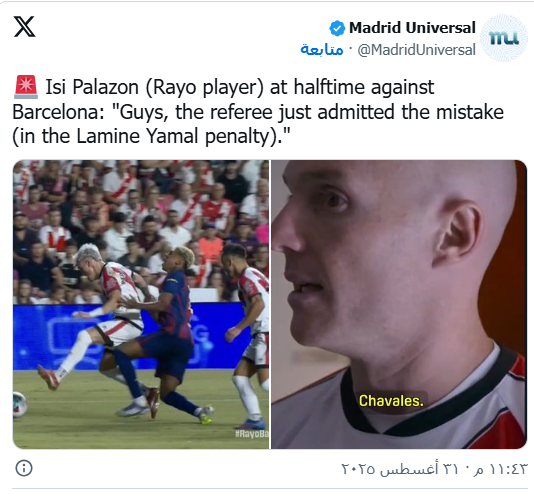The width and height of the screenshot is (534, 497).
Task: Open the Madrid Universal profile avatar
Action: (x=503, y=38)
